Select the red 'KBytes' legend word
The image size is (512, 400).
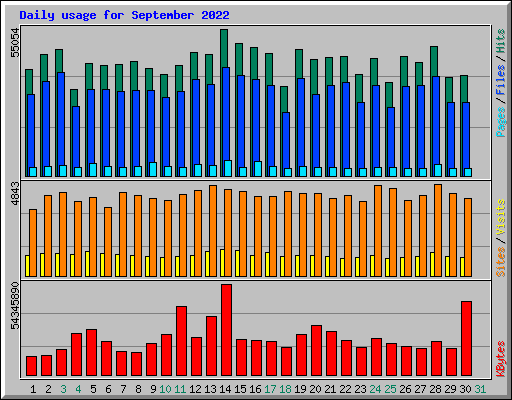click(501, 359)
